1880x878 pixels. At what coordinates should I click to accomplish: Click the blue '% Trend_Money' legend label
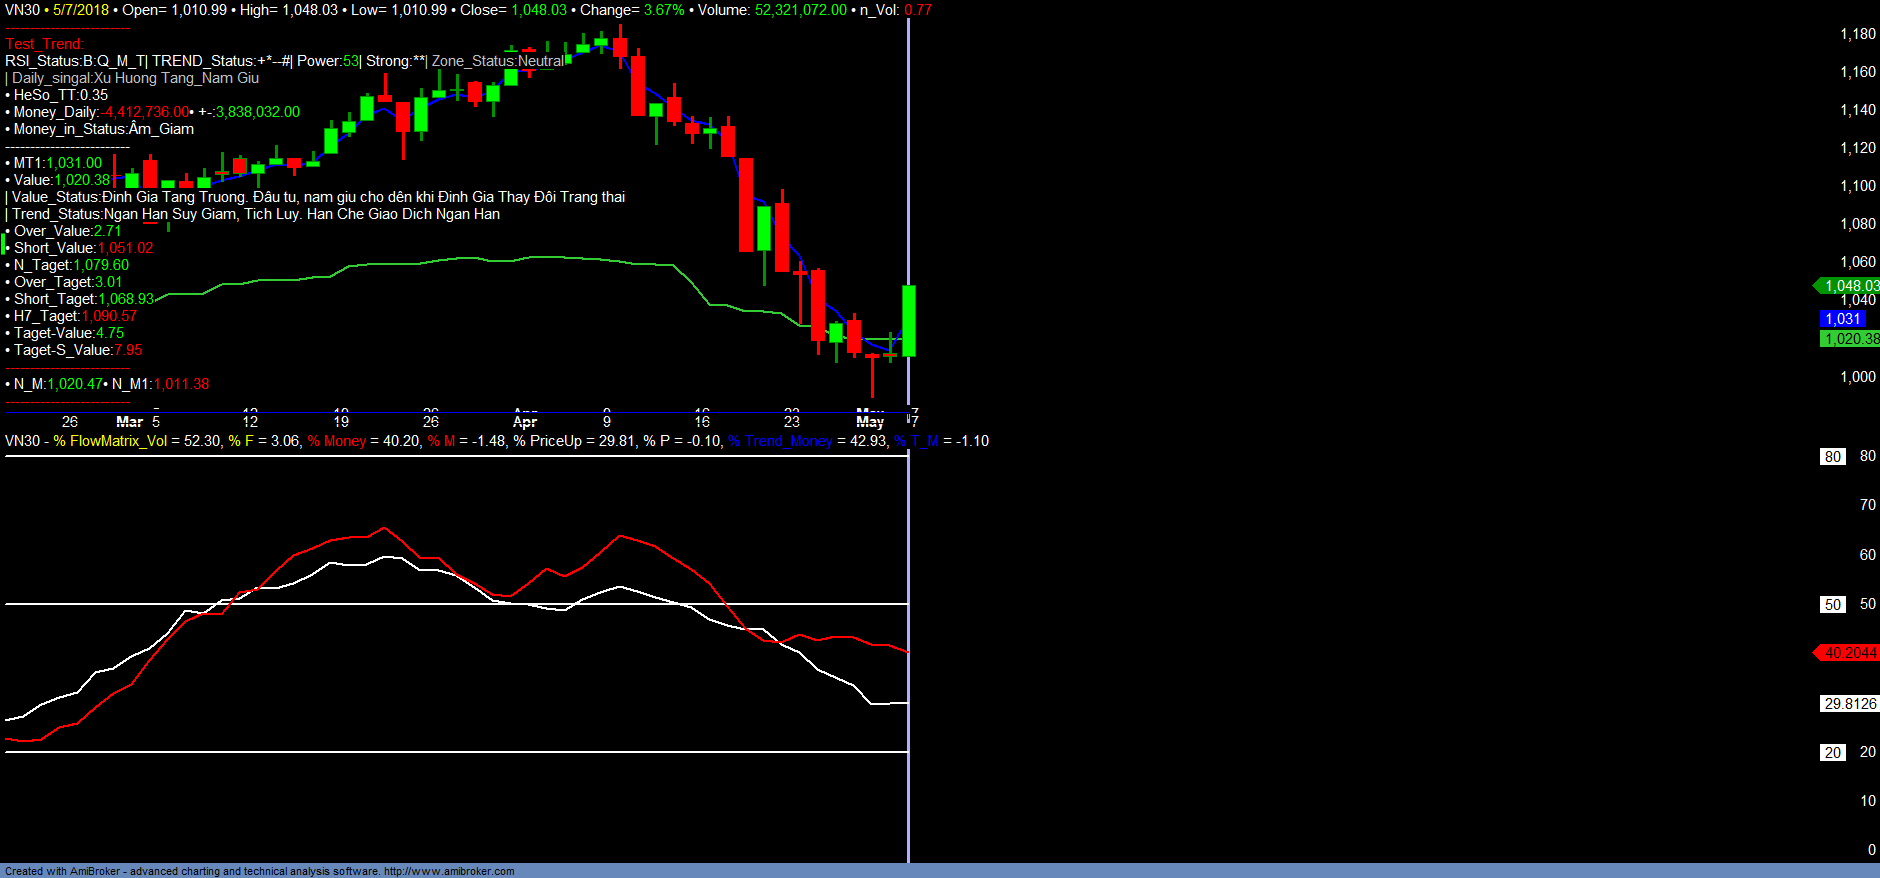tap(780, 441)
